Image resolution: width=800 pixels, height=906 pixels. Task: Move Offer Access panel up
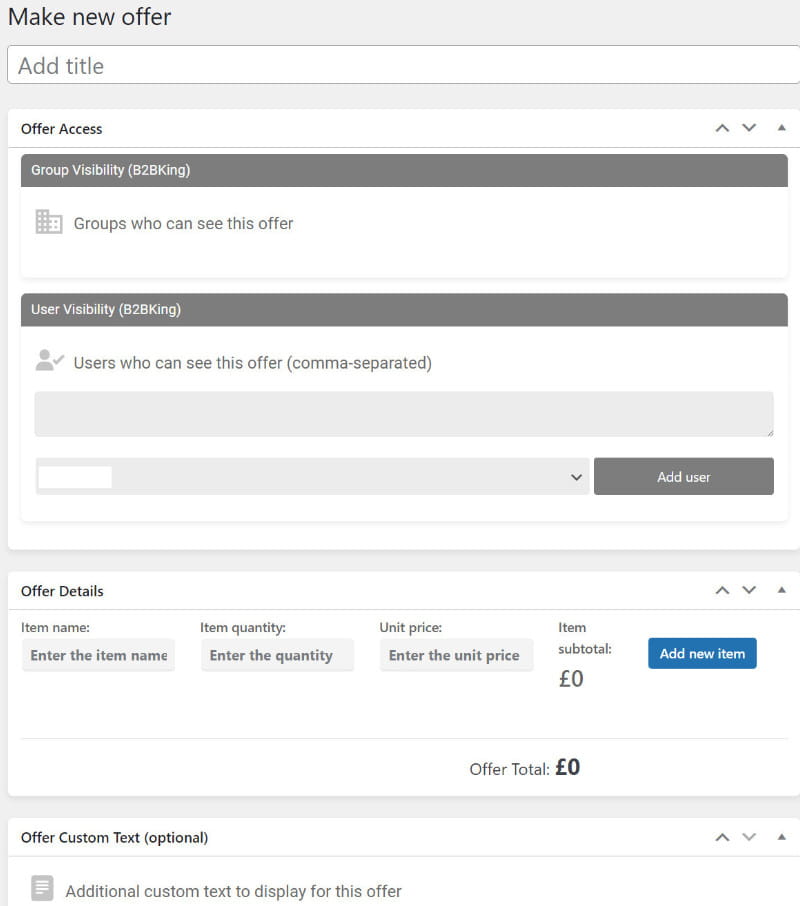point(722,128)
